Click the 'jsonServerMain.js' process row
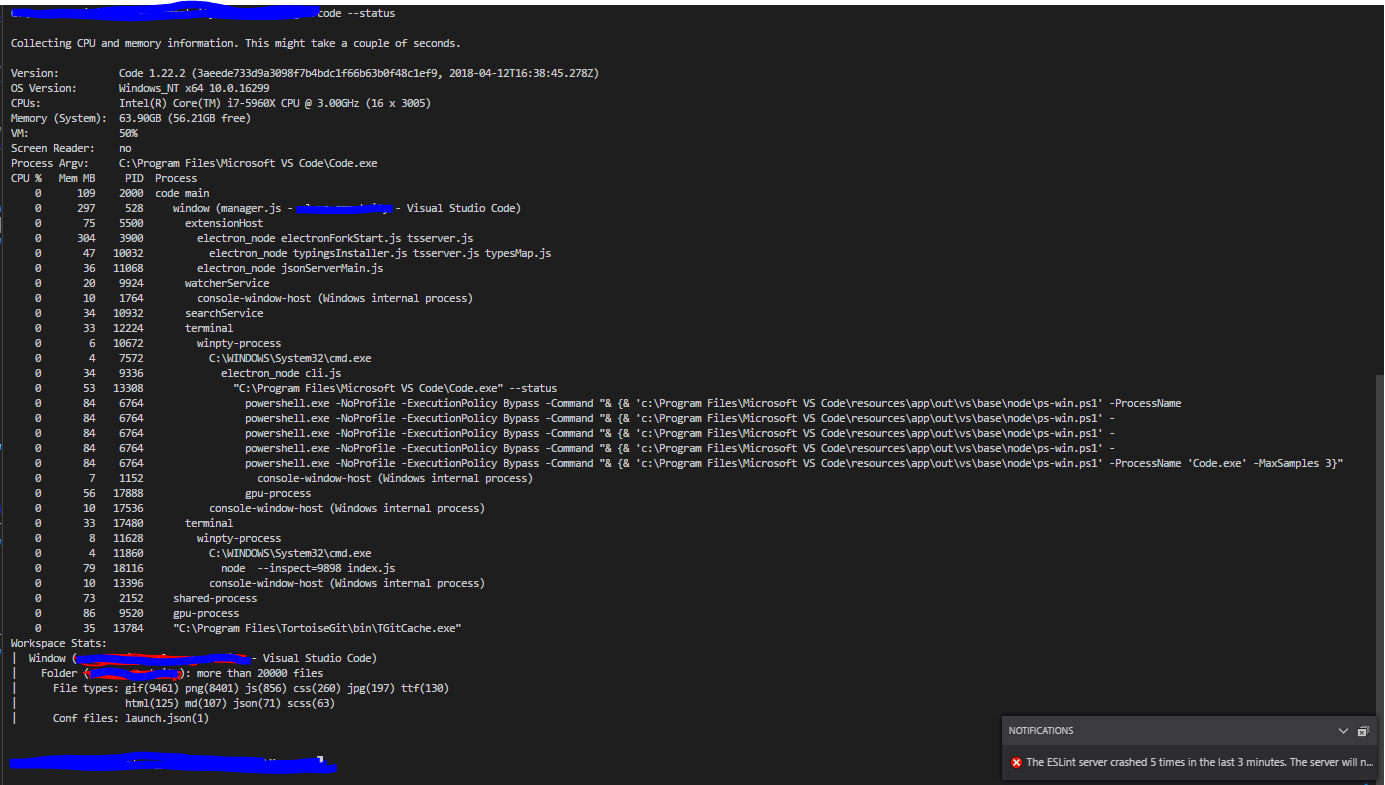1385x785 pixels. tap(209, 269)
